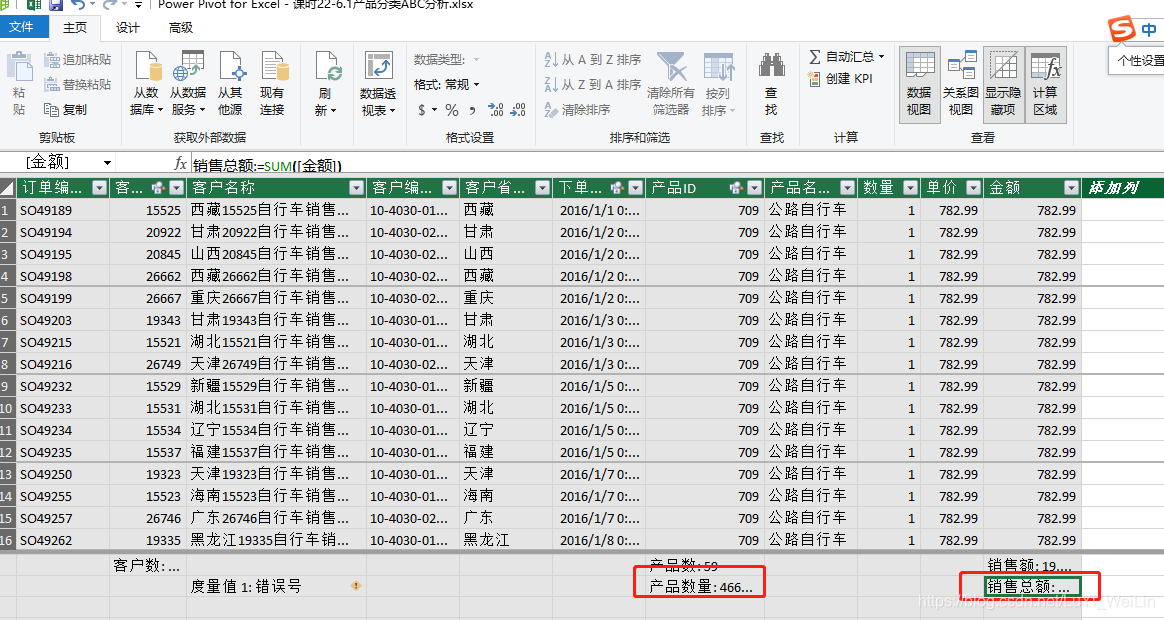Switch to 关系图视图 diagram view
The width and height of the screenshot is (1164, 620).
coord(961,83)
